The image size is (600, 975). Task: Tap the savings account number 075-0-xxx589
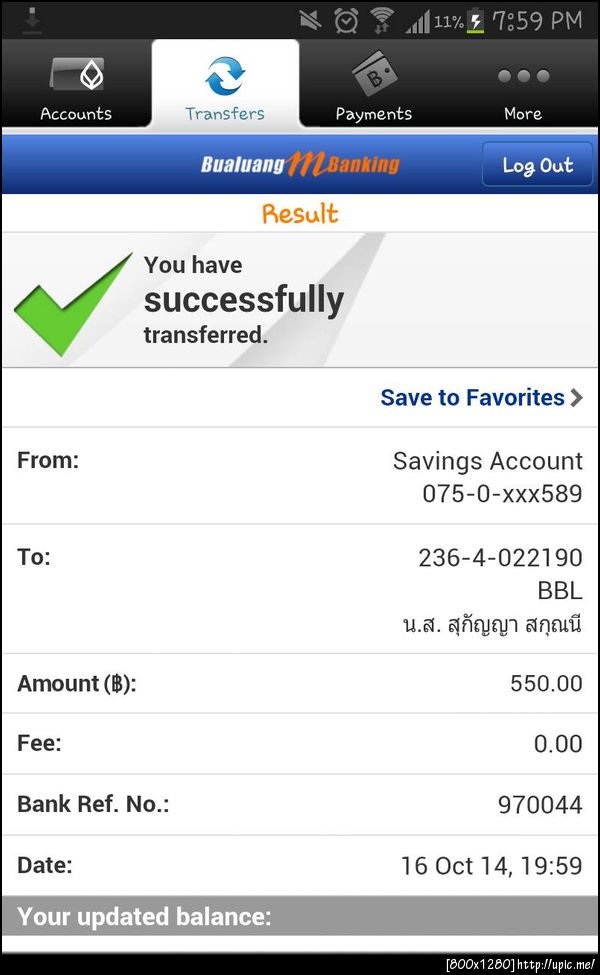coord(502,493)
